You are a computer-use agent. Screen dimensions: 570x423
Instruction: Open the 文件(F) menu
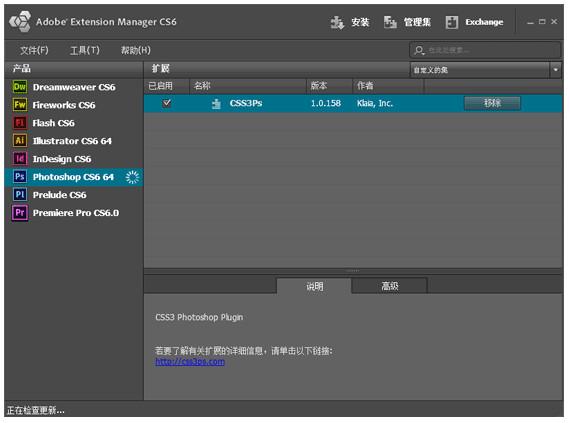tap(34, 50)
